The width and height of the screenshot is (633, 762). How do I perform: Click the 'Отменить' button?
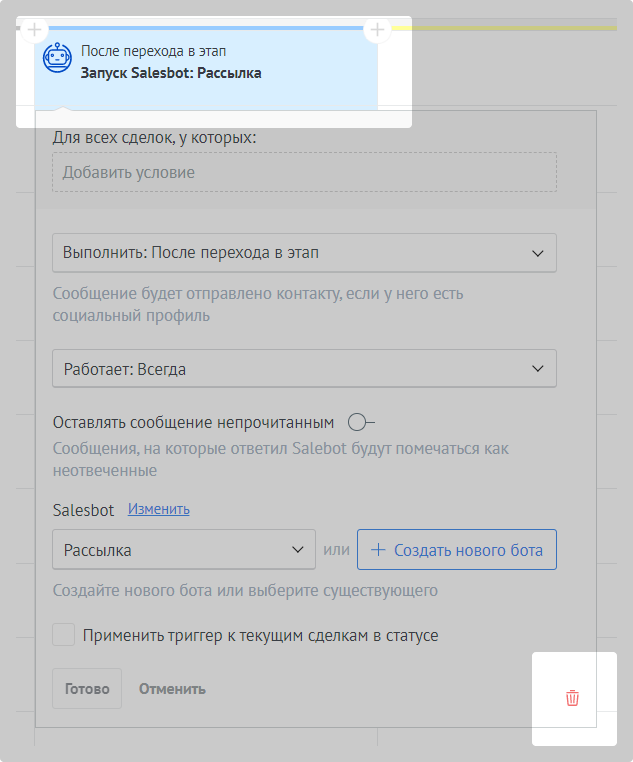tap(172, 689)
